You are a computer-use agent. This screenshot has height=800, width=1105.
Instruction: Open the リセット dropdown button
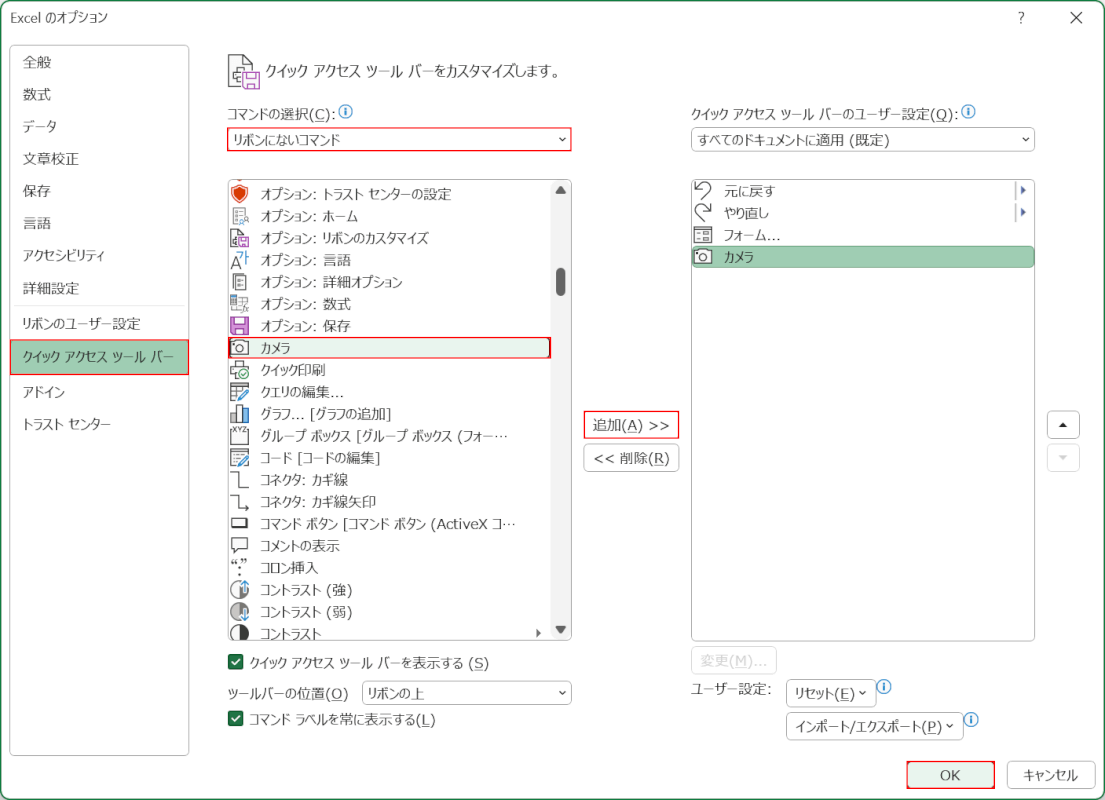click(830, 693)
